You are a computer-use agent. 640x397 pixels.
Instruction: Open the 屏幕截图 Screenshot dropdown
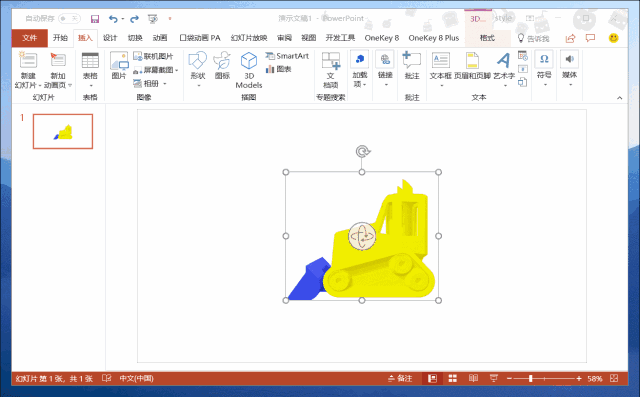(x=156, y=70)
